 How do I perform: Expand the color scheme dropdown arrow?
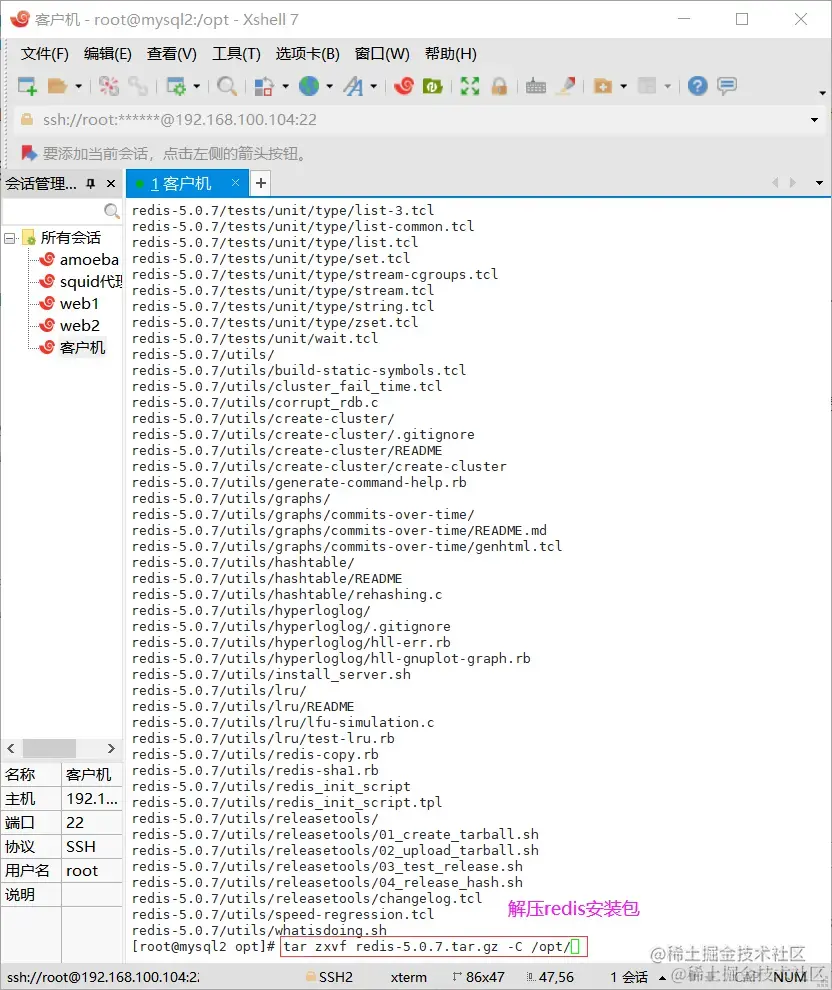click(285, 86)
